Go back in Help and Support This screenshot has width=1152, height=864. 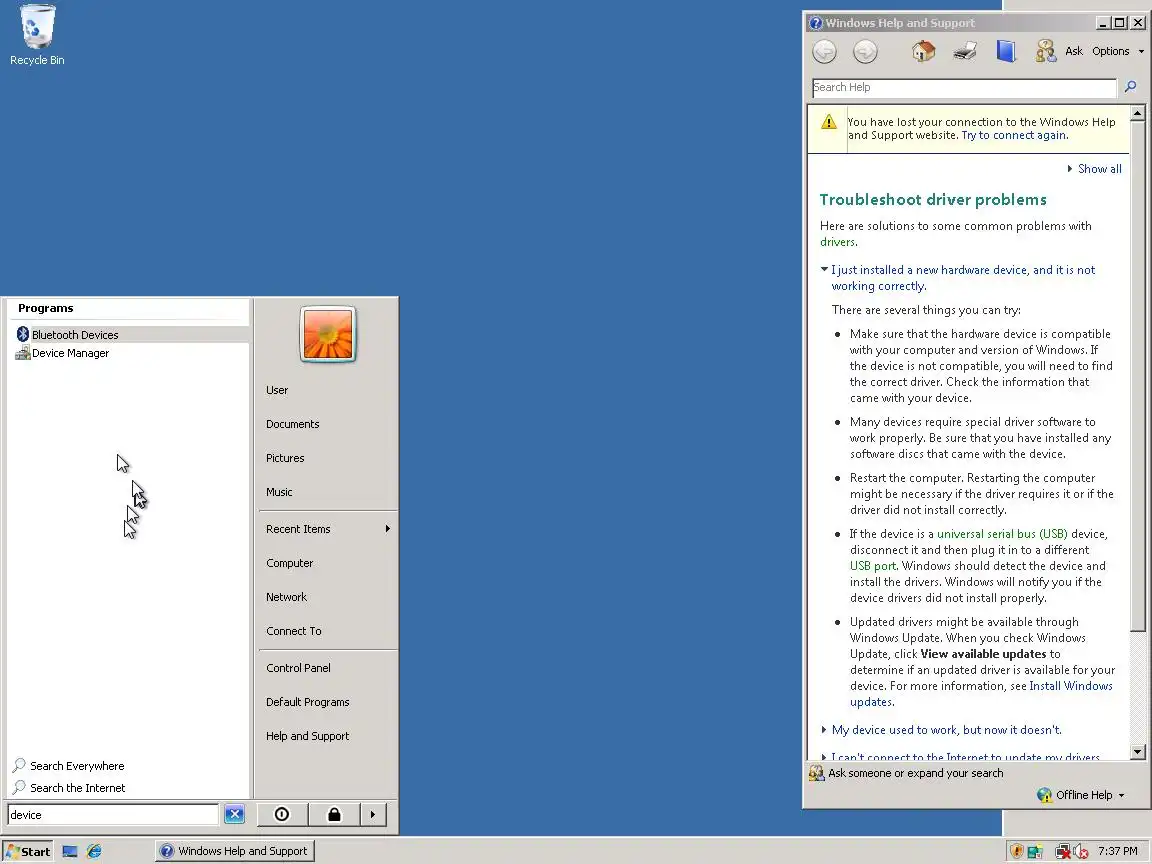(x=824, y=51)
